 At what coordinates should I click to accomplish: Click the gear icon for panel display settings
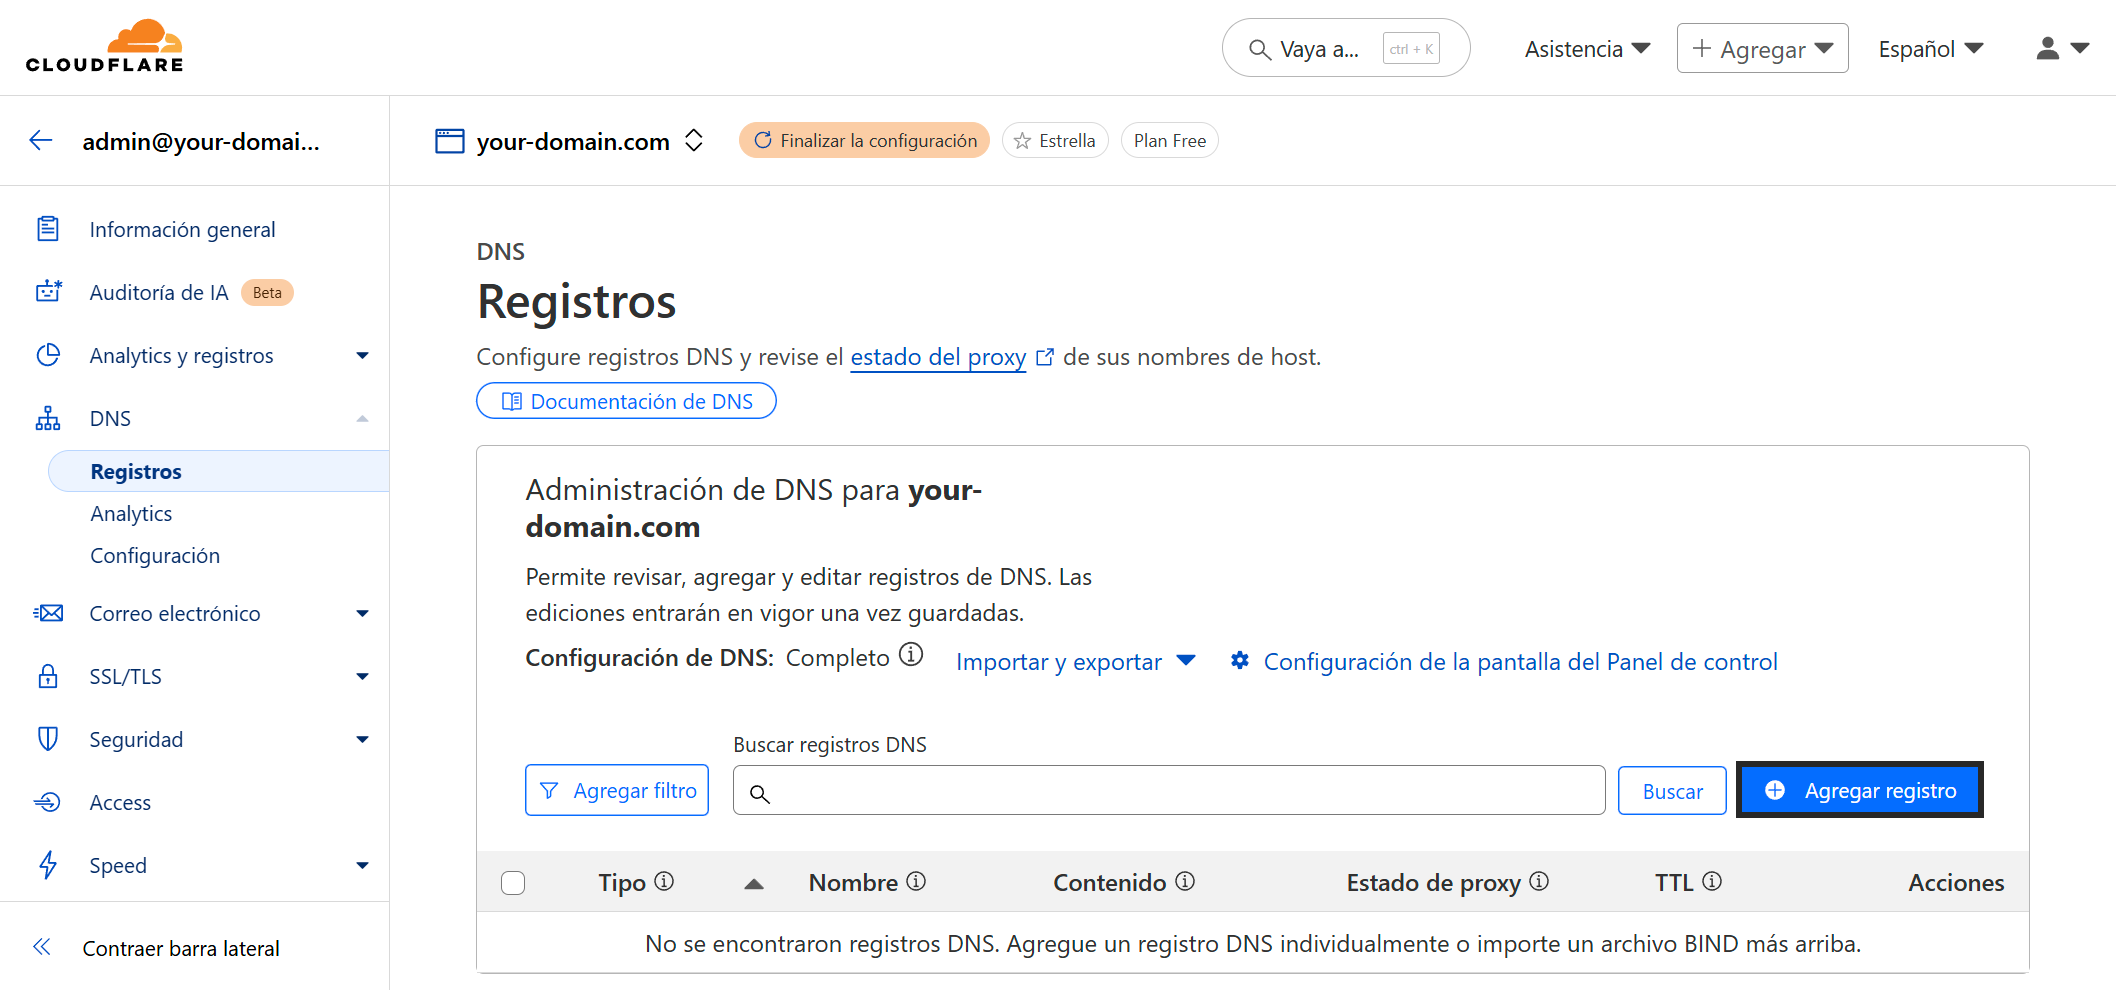pyautogui.click(x=1240, y=660)
